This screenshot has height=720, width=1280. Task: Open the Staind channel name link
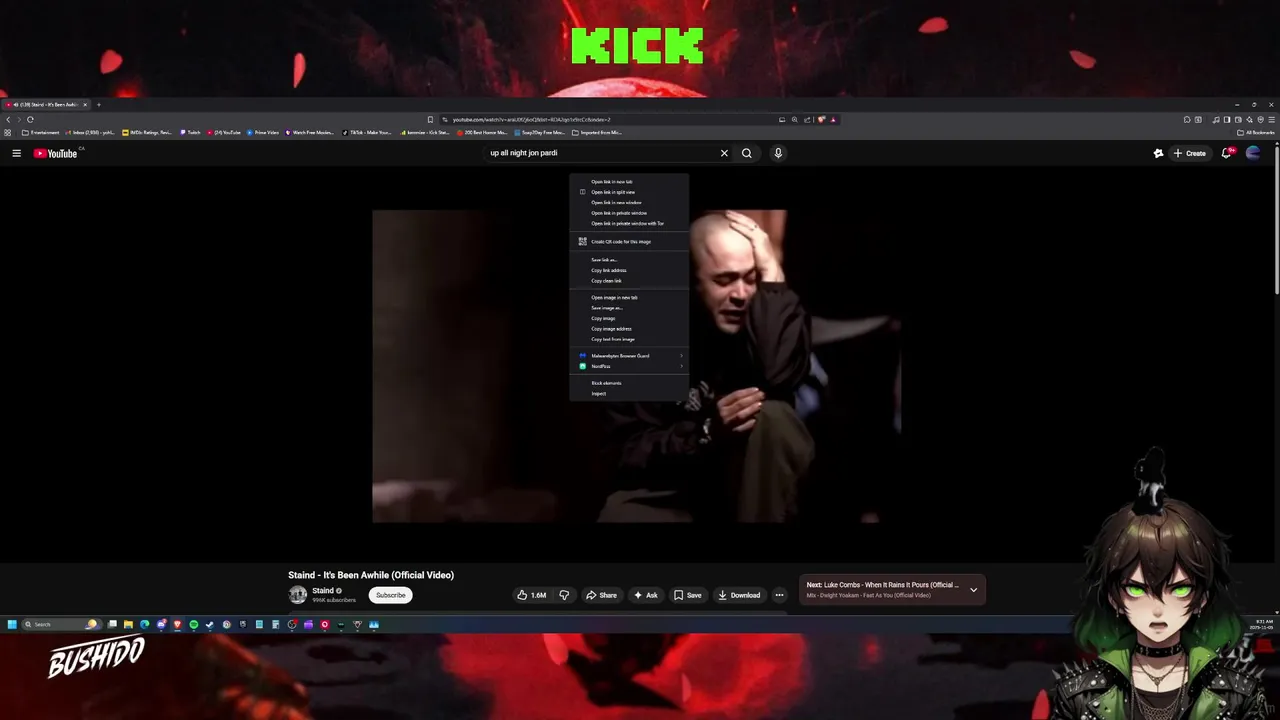click(x=322, y=591)
